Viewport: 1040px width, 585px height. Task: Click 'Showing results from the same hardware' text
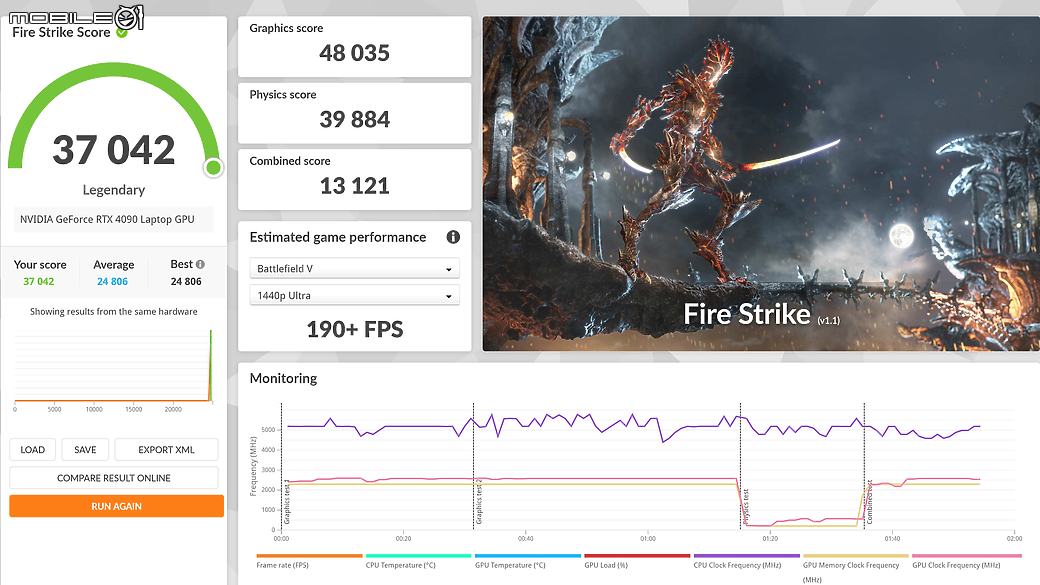[113, 311]
